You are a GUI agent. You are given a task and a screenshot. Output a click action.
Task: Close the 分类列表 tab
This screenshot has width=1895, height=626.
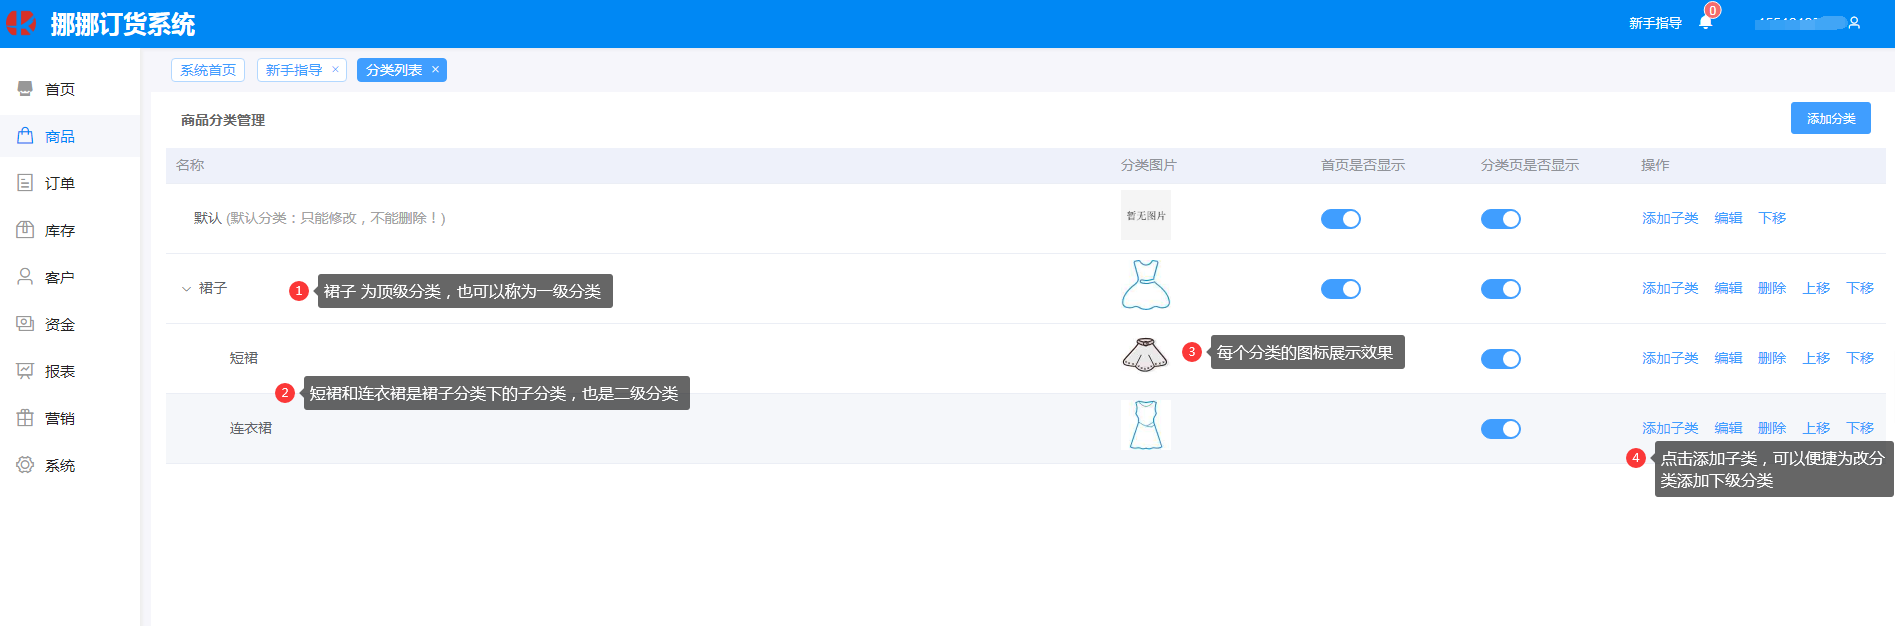click(x=435, y=70)
